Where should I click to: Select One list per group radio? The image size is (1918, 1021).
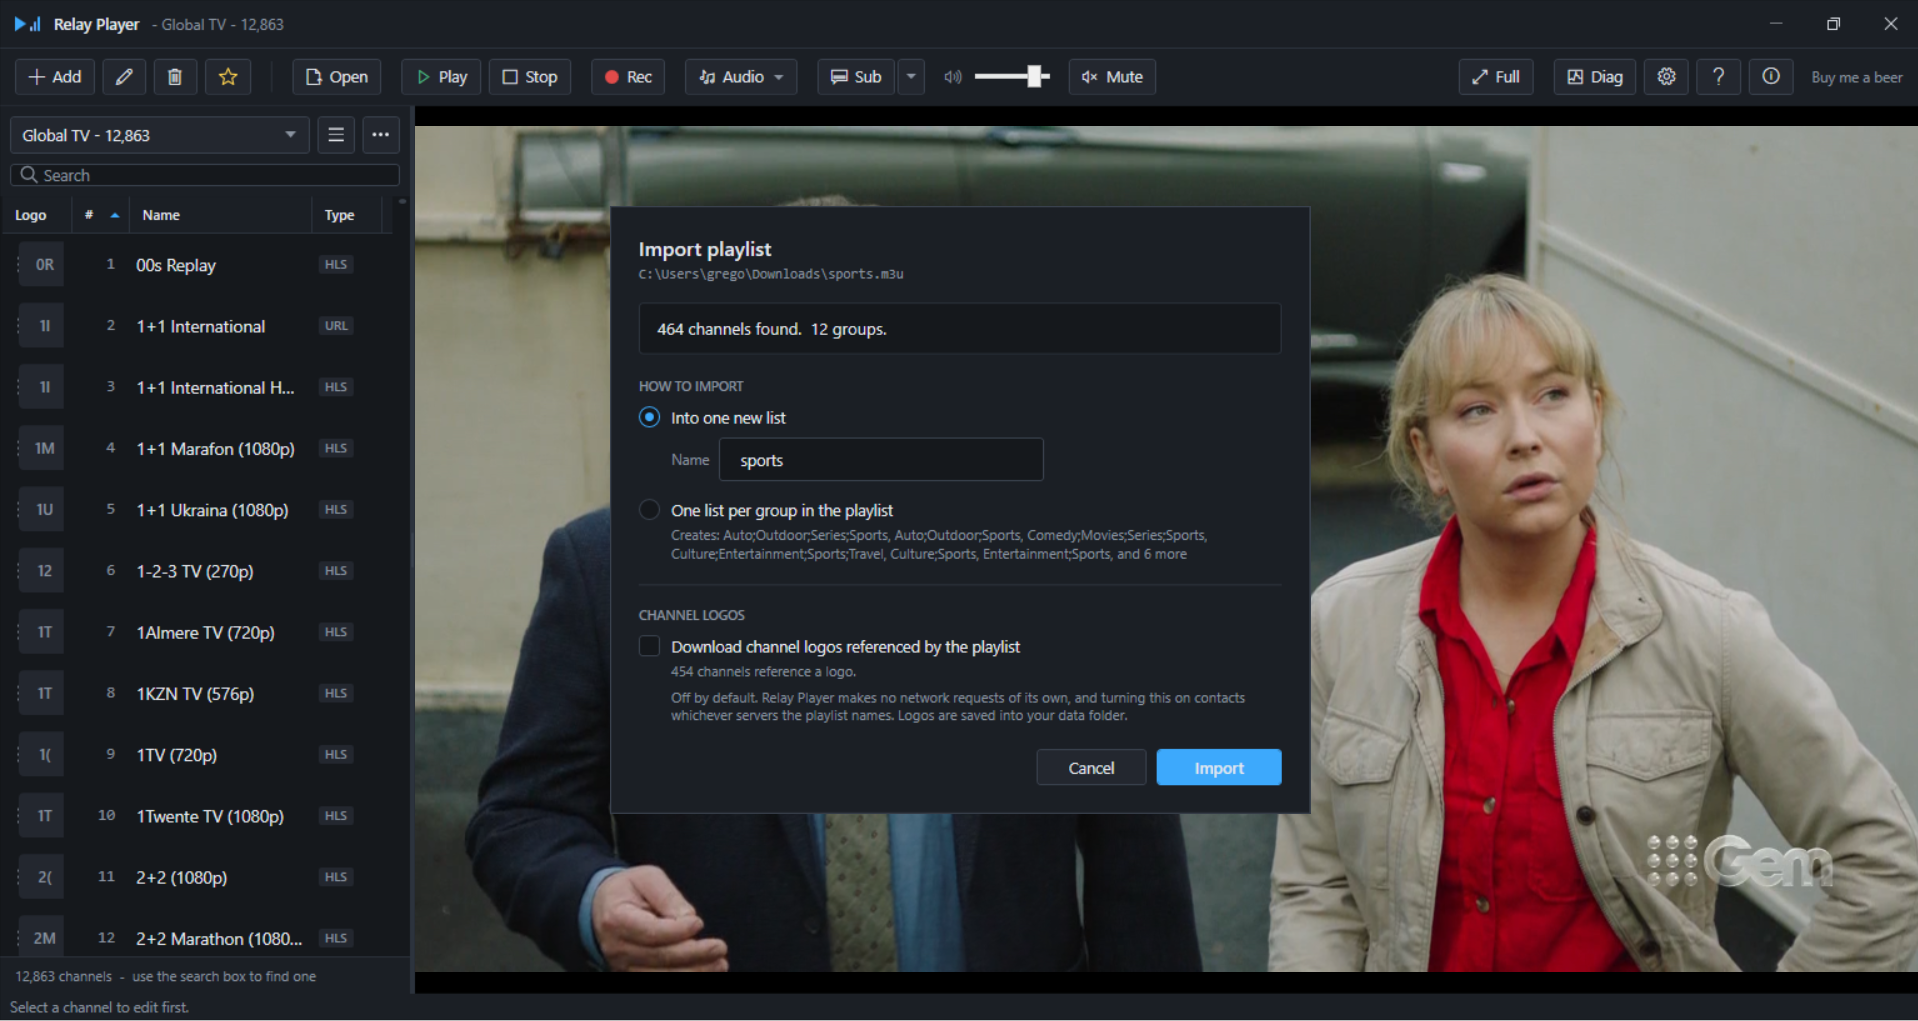[650, 510]
